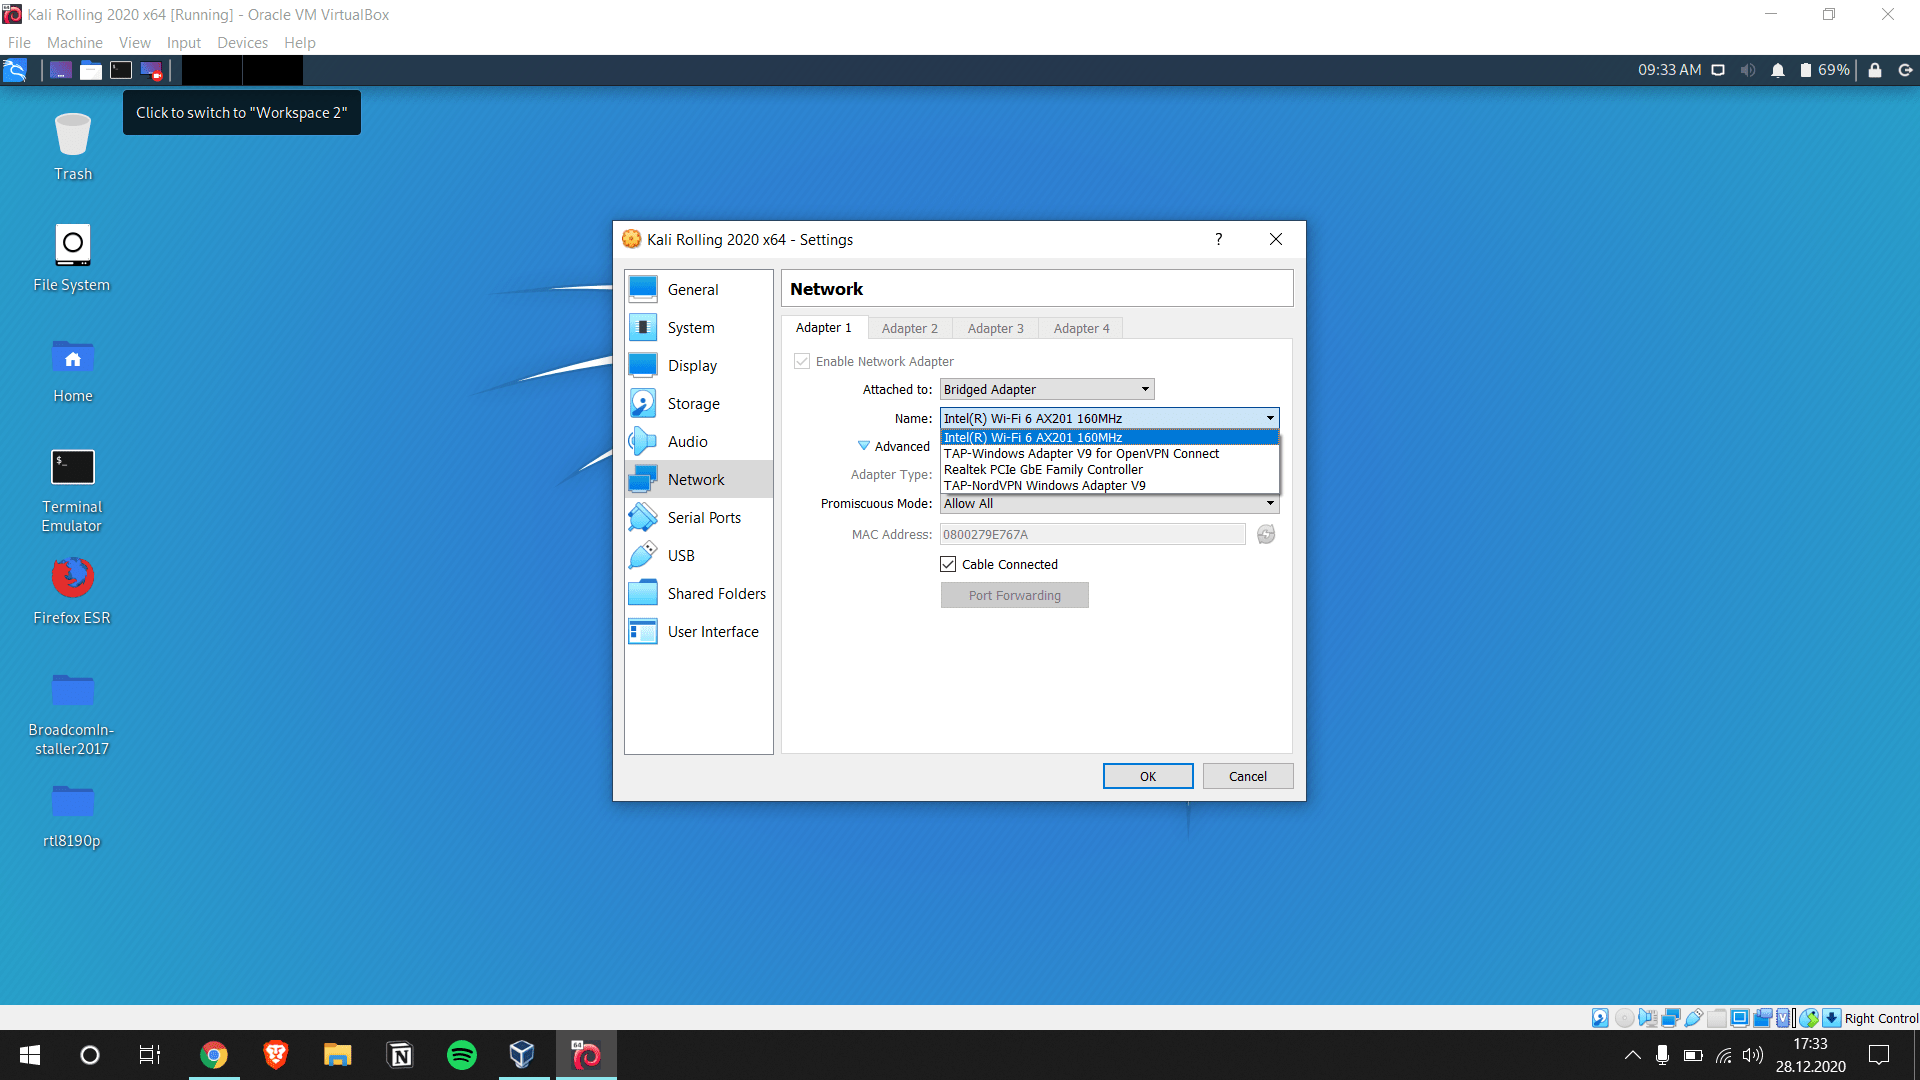Toggle Enable Network Adapter checkbox

802,362
